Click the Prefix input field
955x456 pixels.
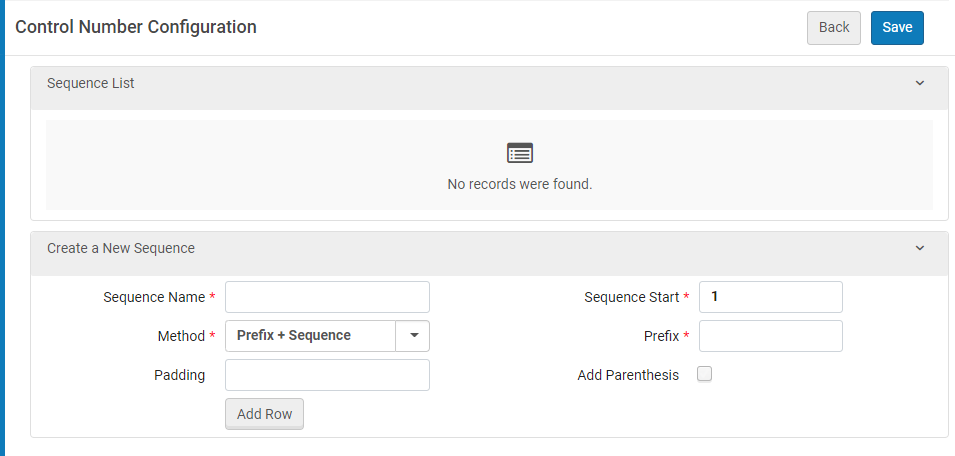point(770,336)
